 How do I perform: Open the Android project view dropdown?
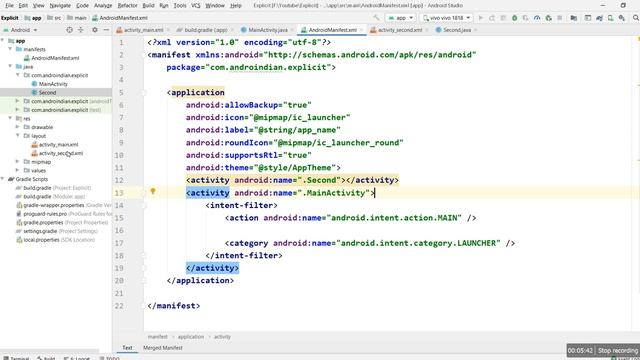point(20,30)
